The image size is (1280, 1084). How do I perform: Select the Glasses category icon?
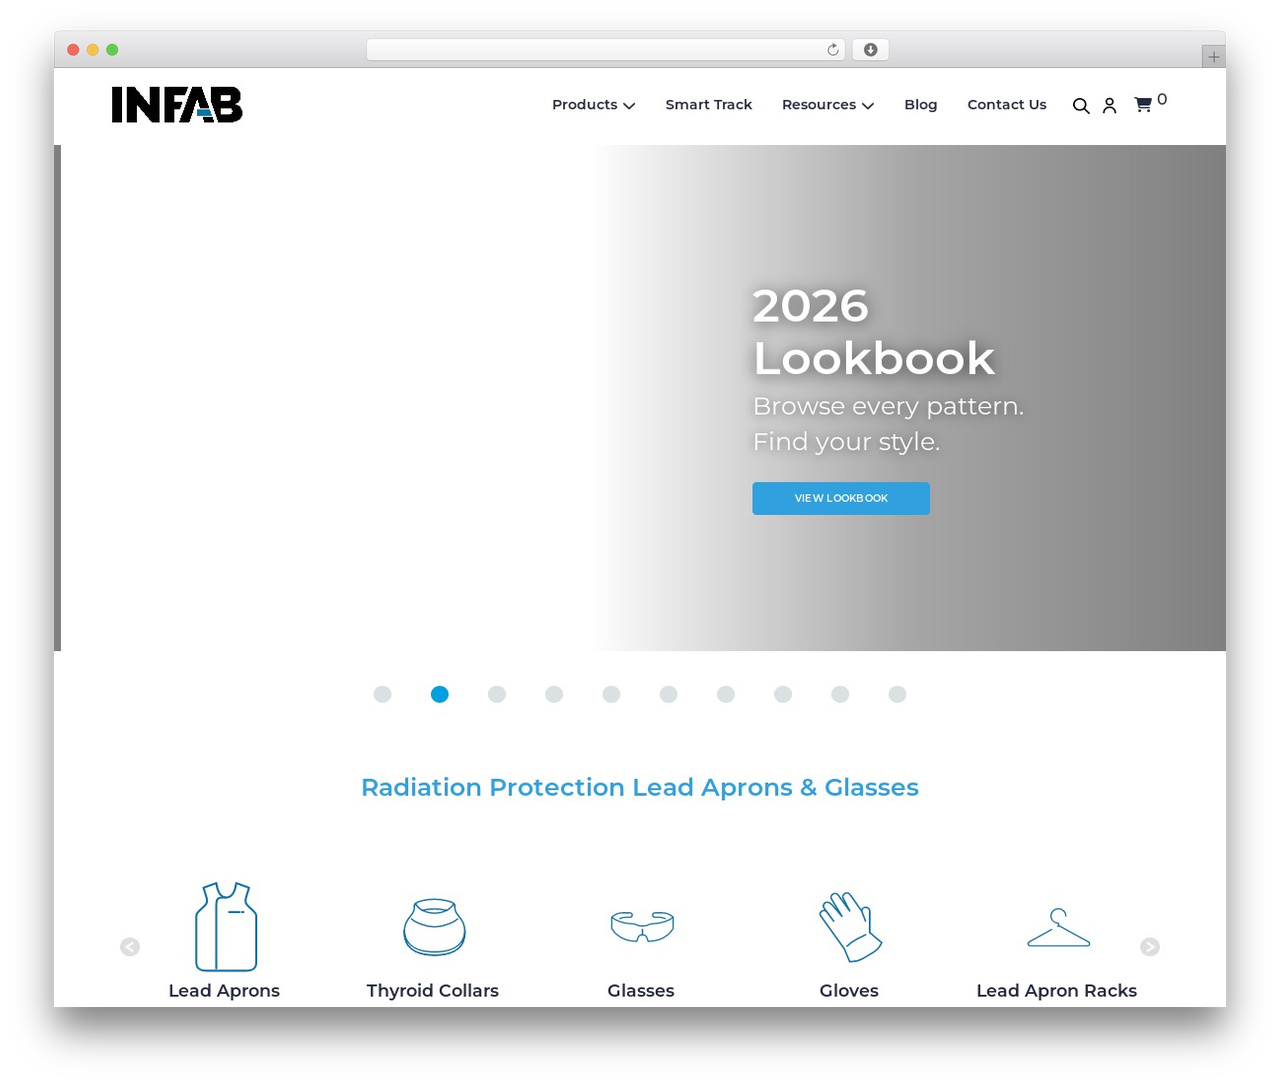click(x=642, y=927)
